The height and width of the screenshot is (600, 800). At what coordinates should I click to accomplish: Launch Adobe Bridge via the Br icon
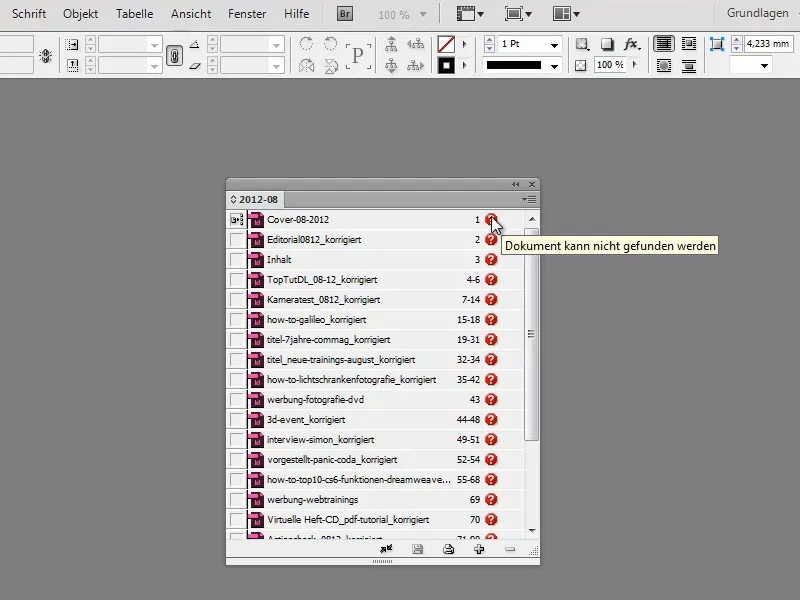point(344,14)
